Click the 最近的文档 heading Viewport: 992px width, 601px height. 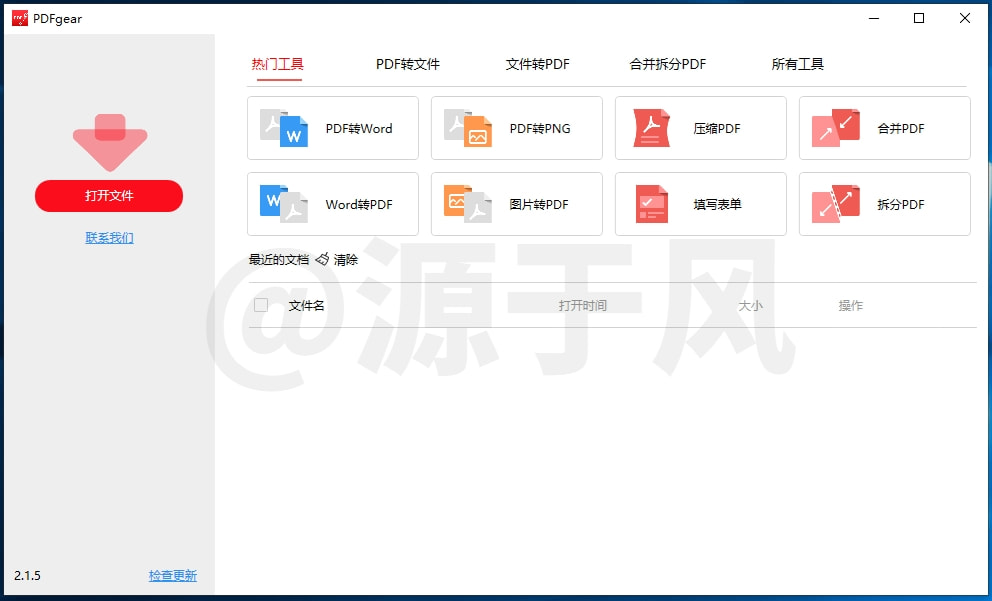click(x=279, y=259)
